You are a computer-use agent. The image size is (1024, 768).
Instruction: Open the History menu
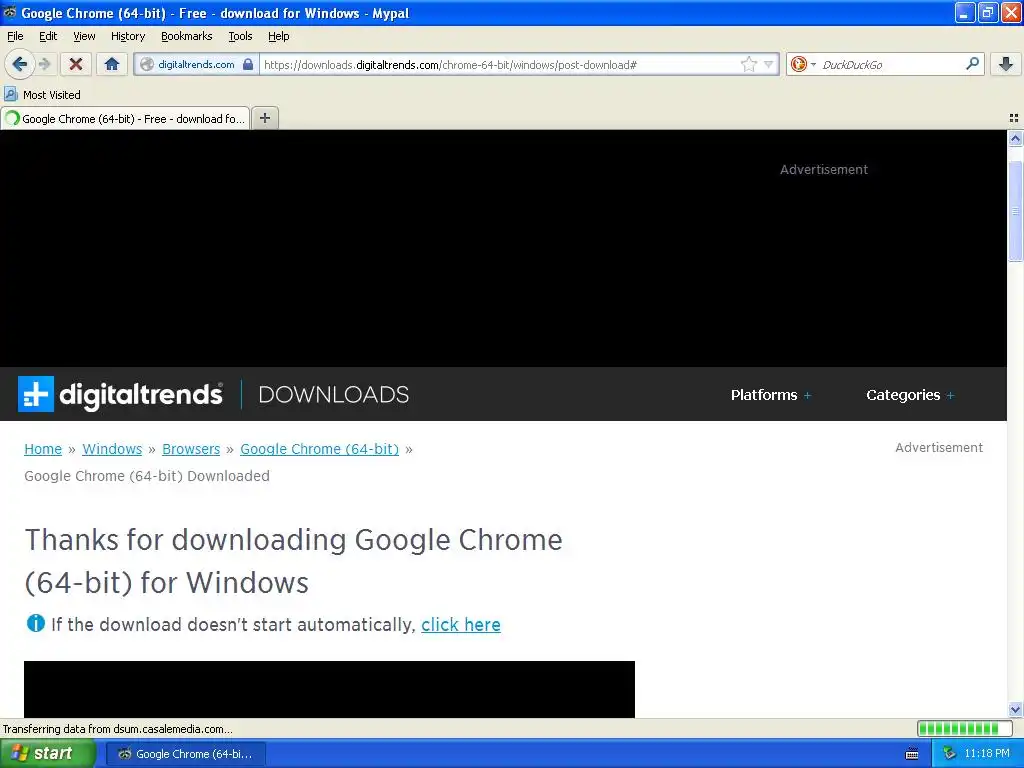(x=127, y=36)
